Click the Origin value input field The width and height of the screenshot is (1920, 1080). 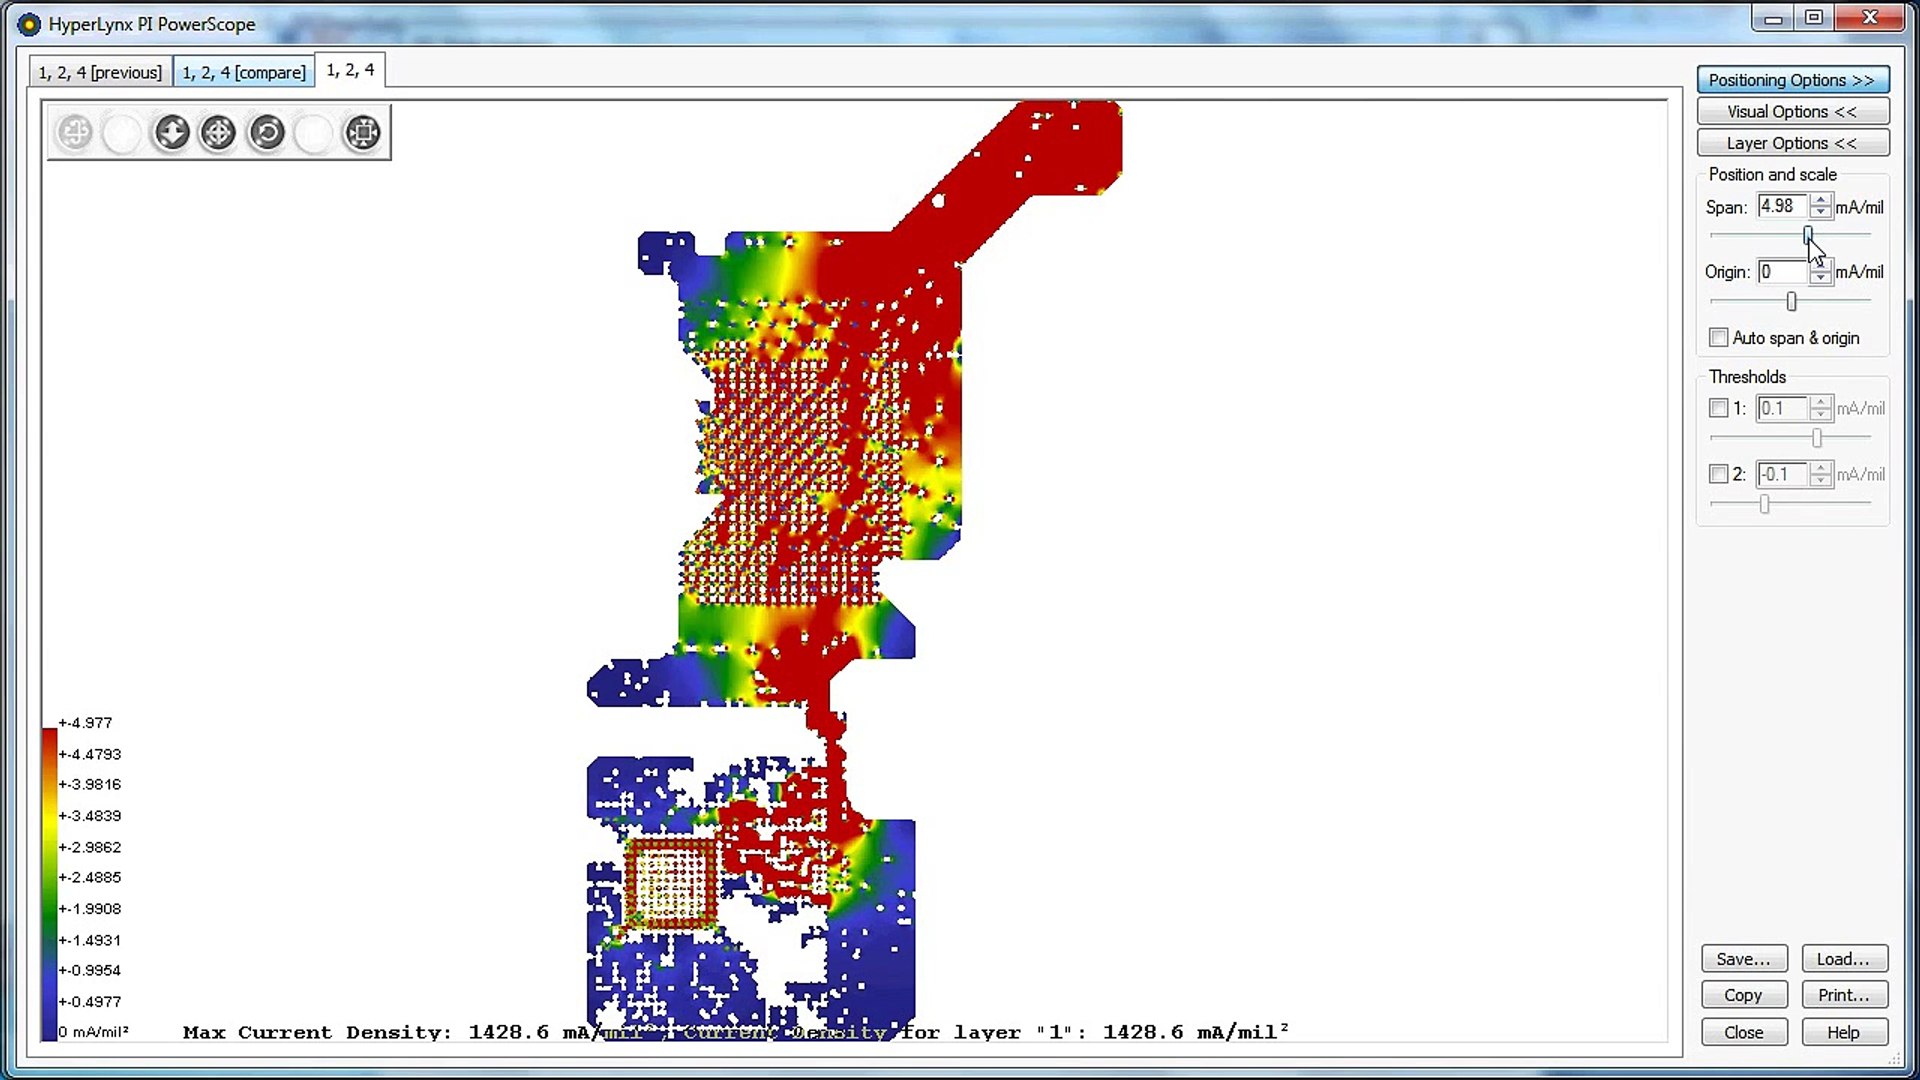(x=1782, y=272)
